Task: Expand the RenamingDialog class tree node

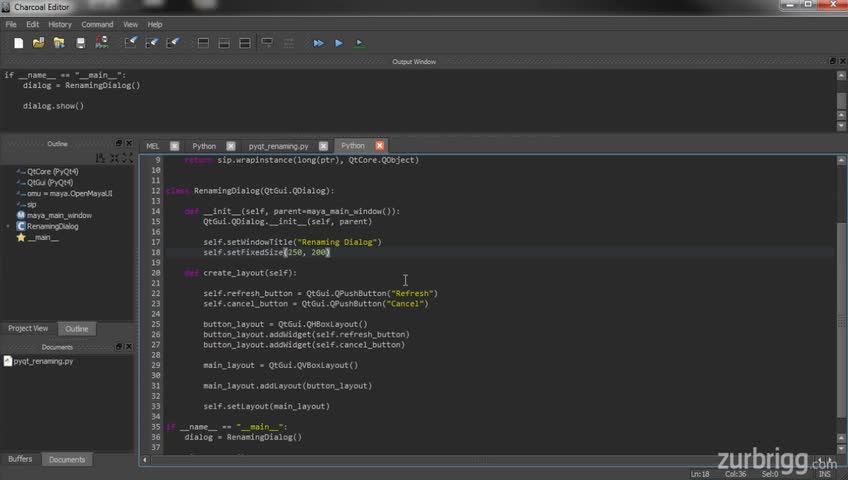Action: [9, 227]
